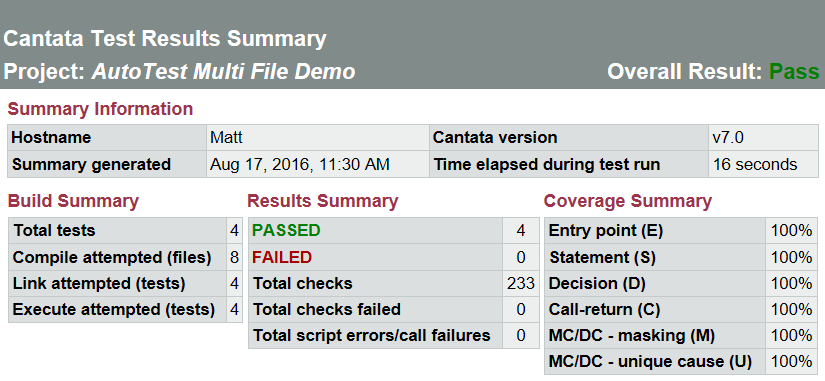This screenshot has height=381, width=825.
Task: Click the Cantata Test Results Summary title
Action: coord(165,39)
